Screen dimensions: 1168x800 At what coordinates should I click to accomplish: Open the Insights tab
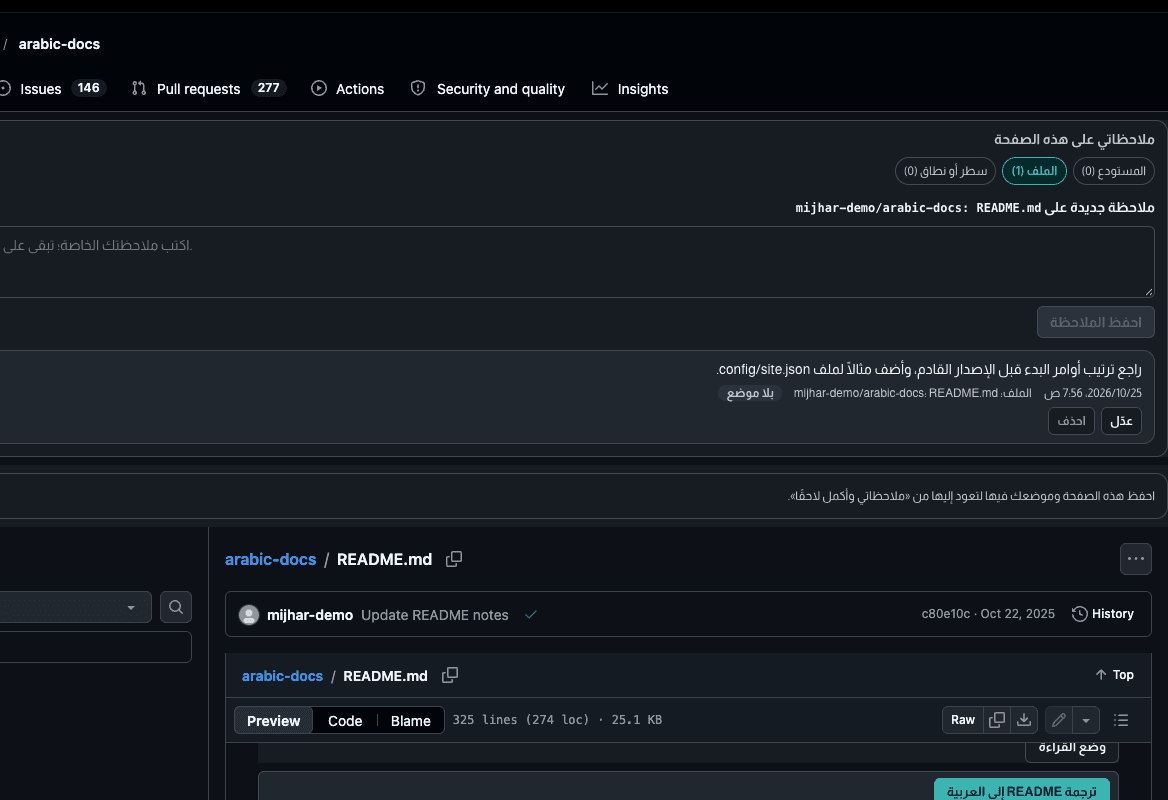(x=630, y=89)
